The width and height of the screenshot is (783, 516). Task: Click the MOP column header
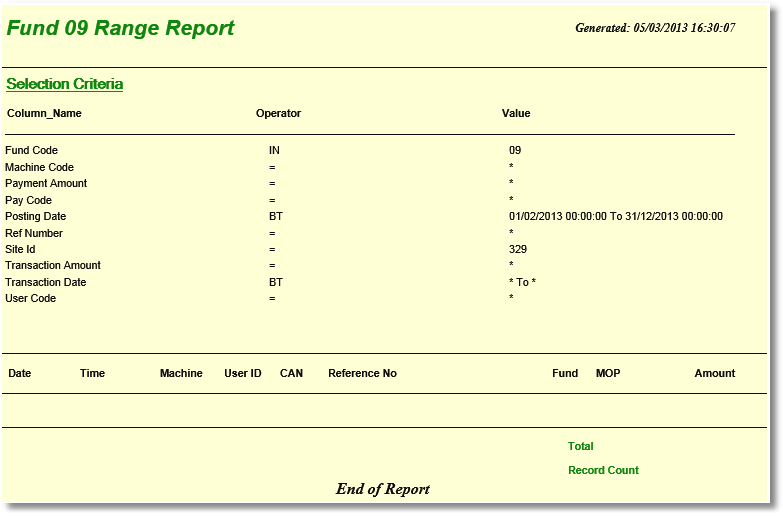608,373
